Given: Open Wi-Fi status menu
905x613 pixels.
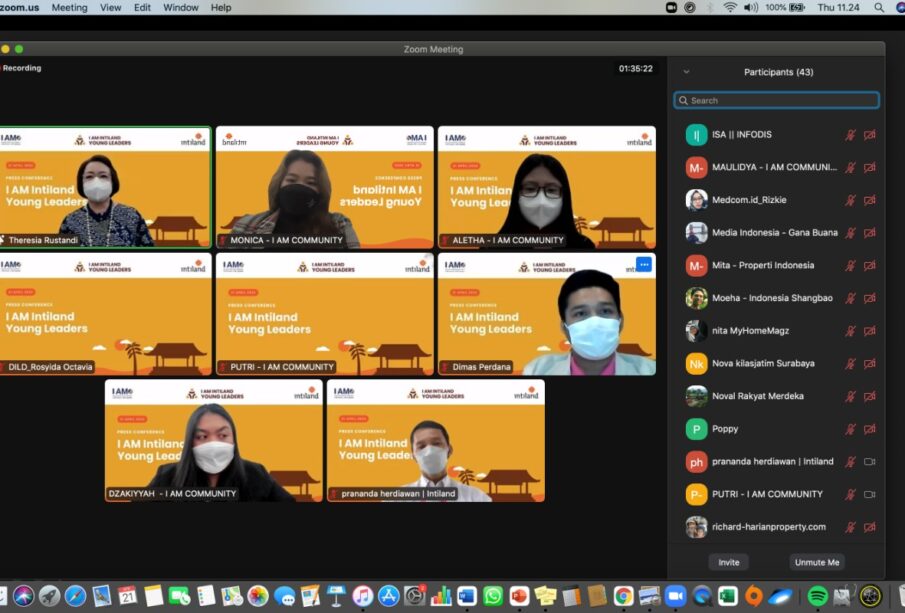Looking at the screenshot, I should tap(730, 8).
